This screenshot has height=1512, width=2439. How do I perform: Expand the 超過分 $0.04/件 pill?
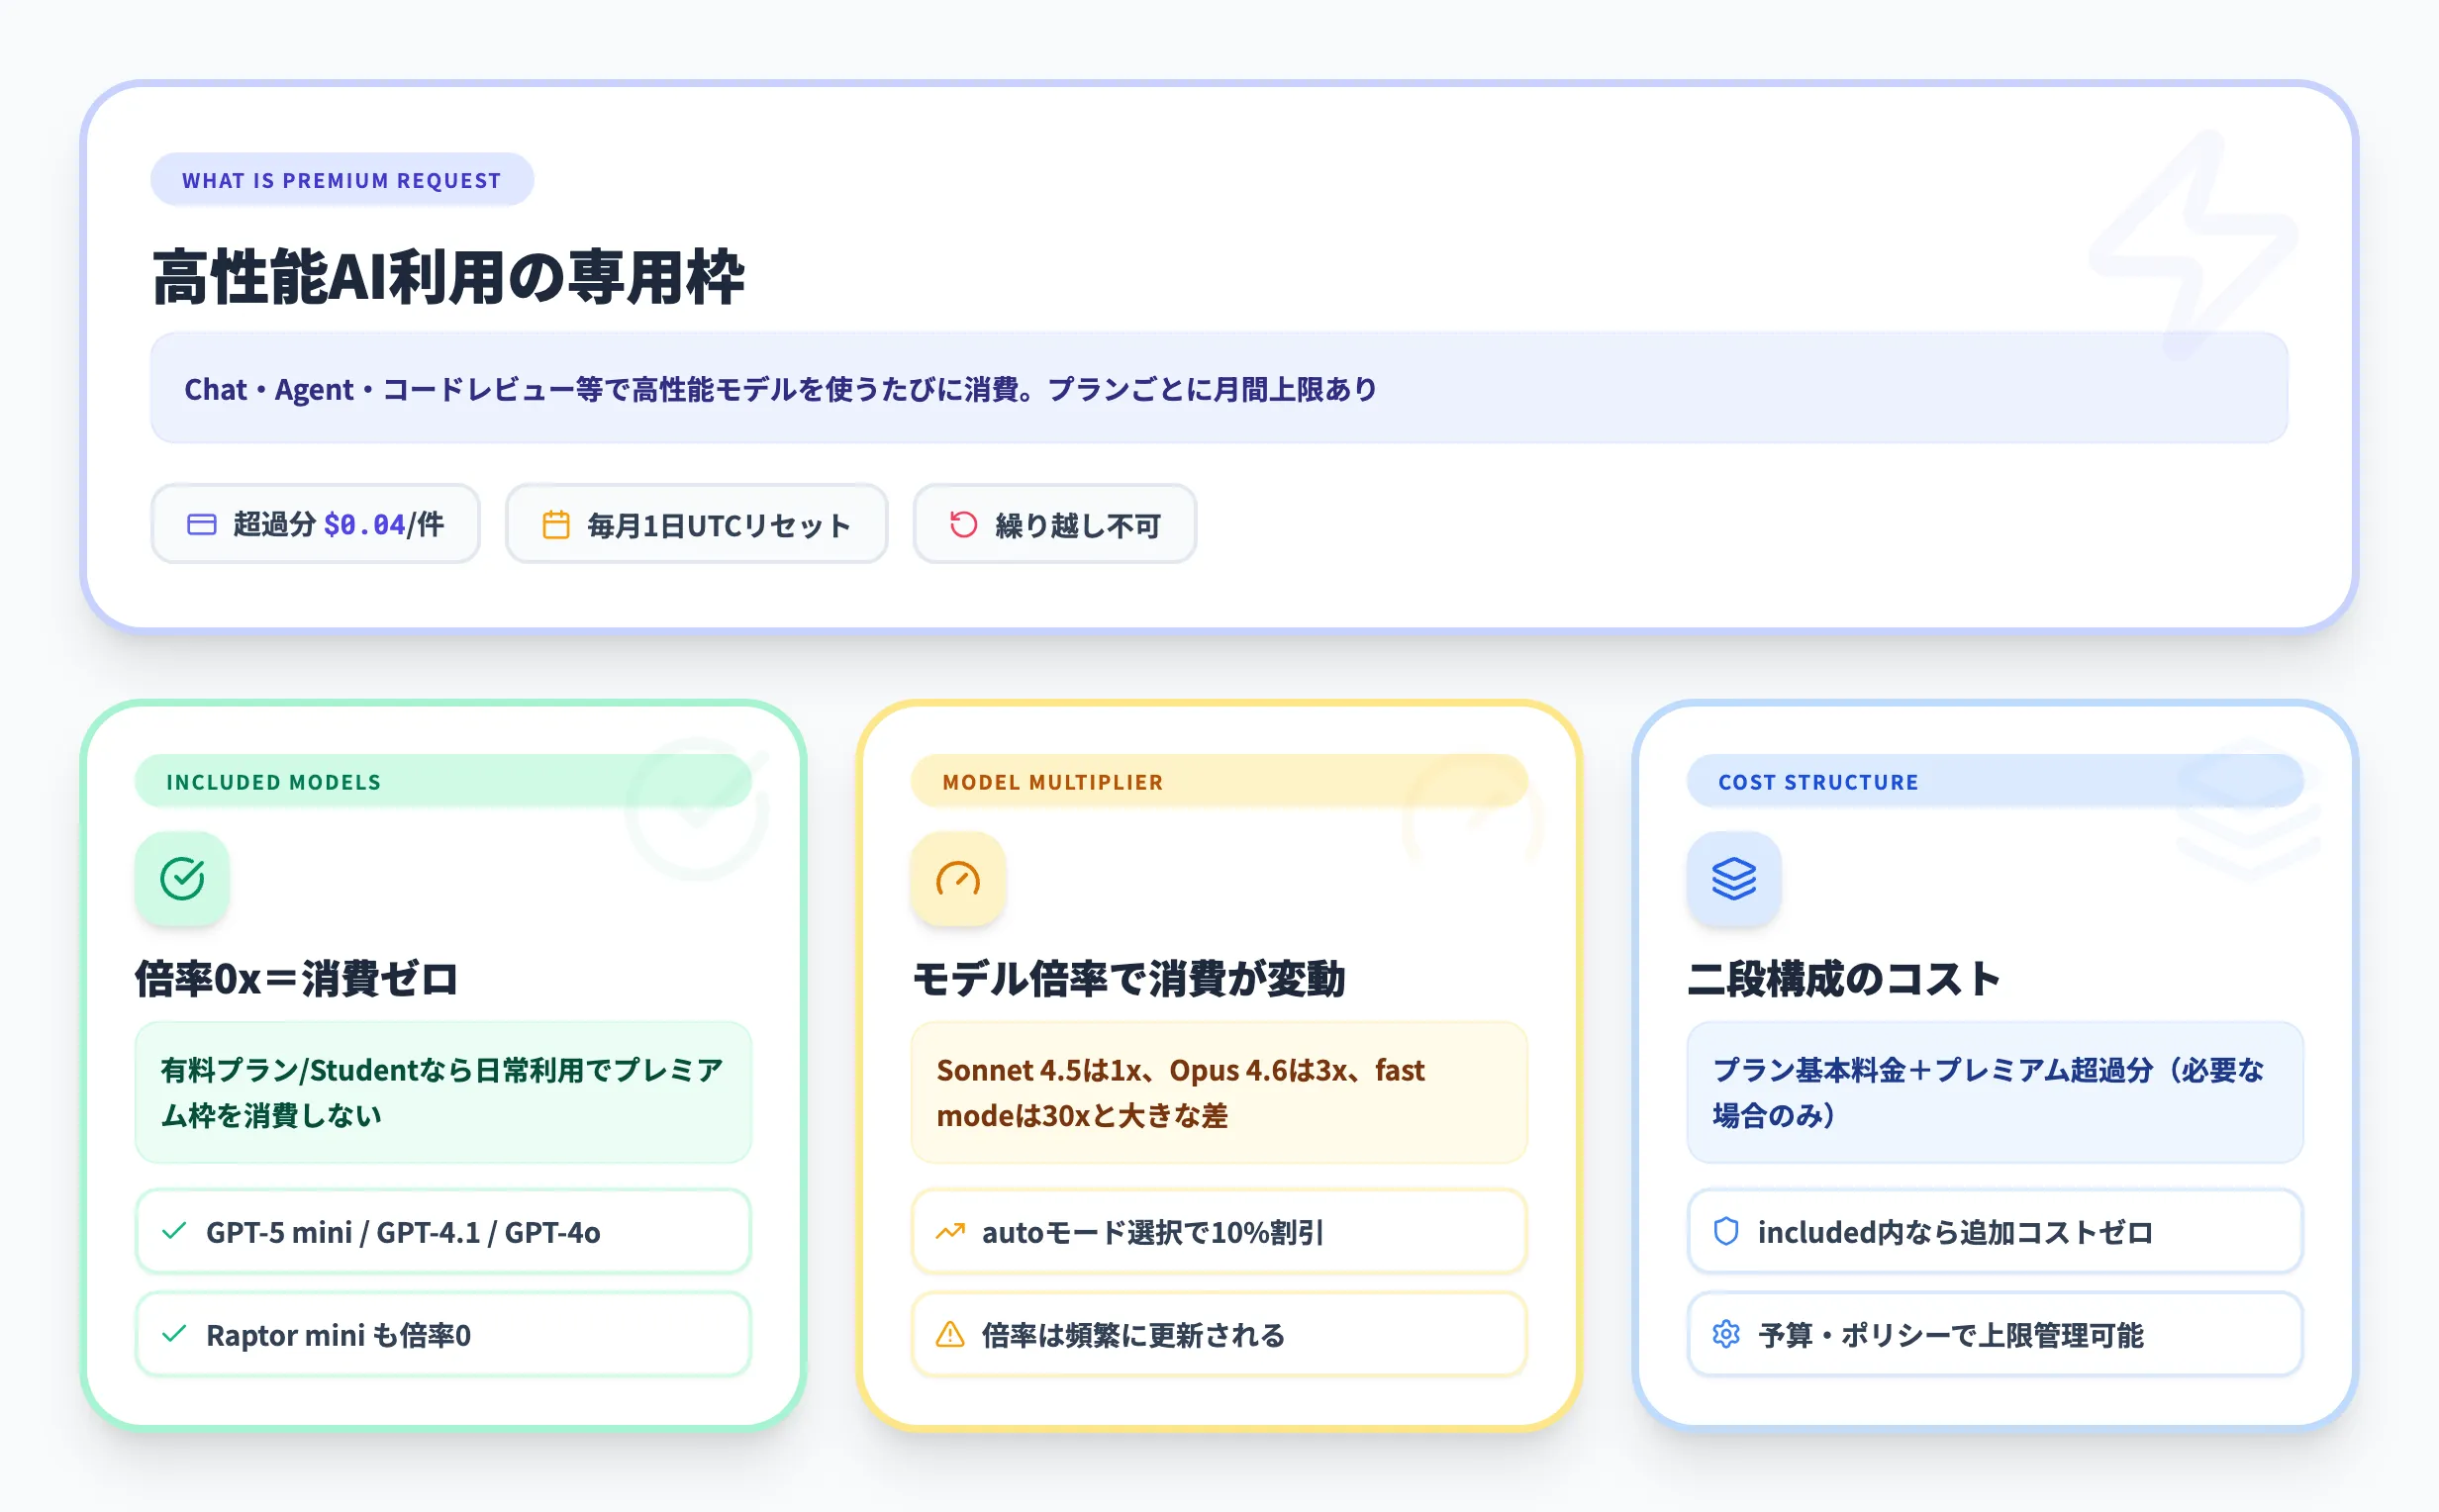316,523
